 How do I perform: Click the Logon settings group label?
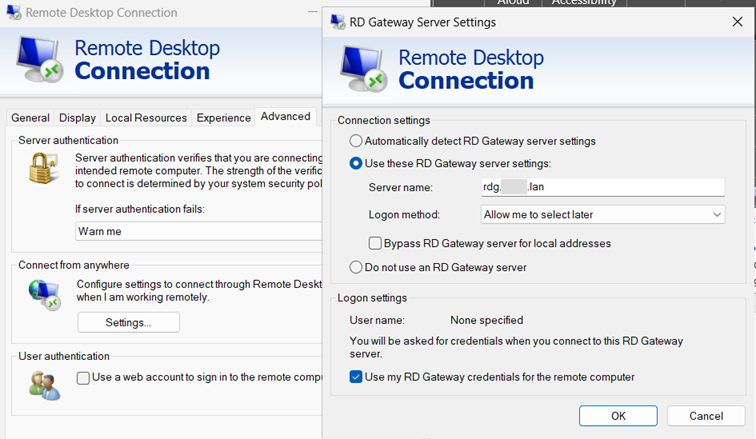coord(372,298)
